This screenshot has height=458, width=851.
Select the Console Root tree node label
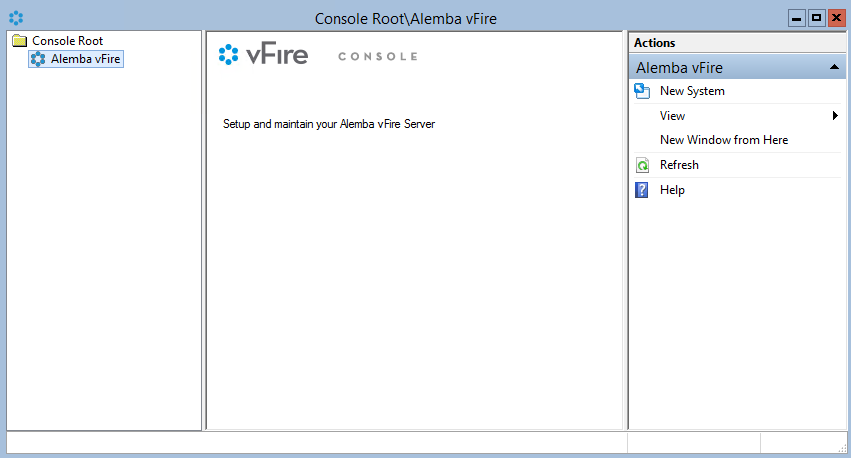(67, 41)
